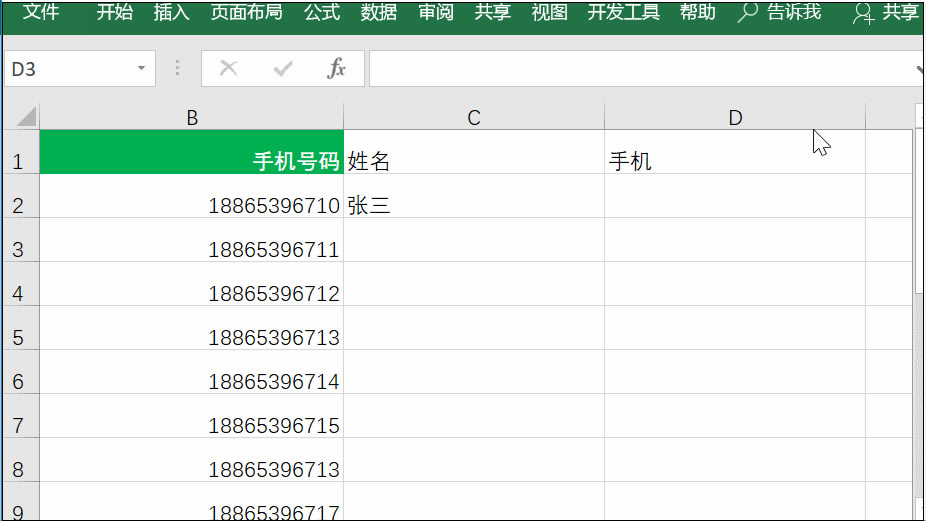Click empty cell C3 beside 18865396711
Image resolution: width=926 pixels, height=521 pixels.
click(474, 240)
